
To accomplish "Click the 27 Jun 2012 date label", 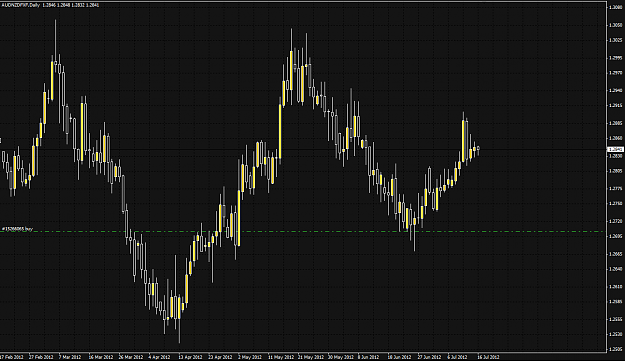I will coord(429,357).
